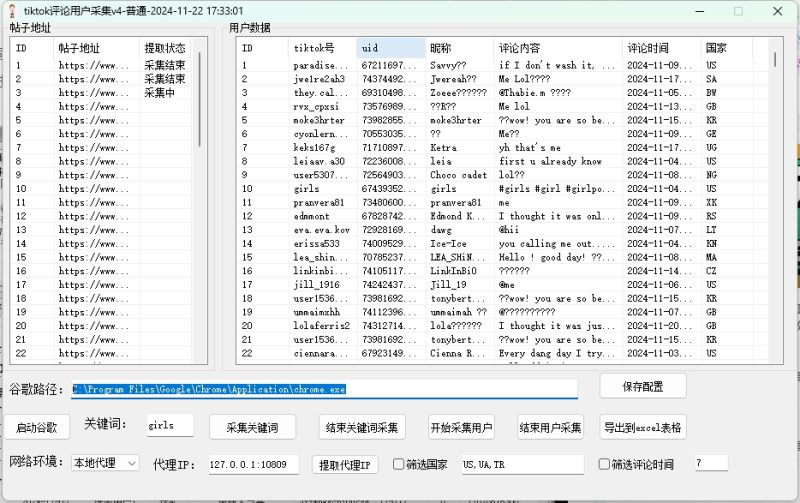Viewport: 800px width, 503px height.
Task: Select user row edmmont
Action: (x=311, y=216)
